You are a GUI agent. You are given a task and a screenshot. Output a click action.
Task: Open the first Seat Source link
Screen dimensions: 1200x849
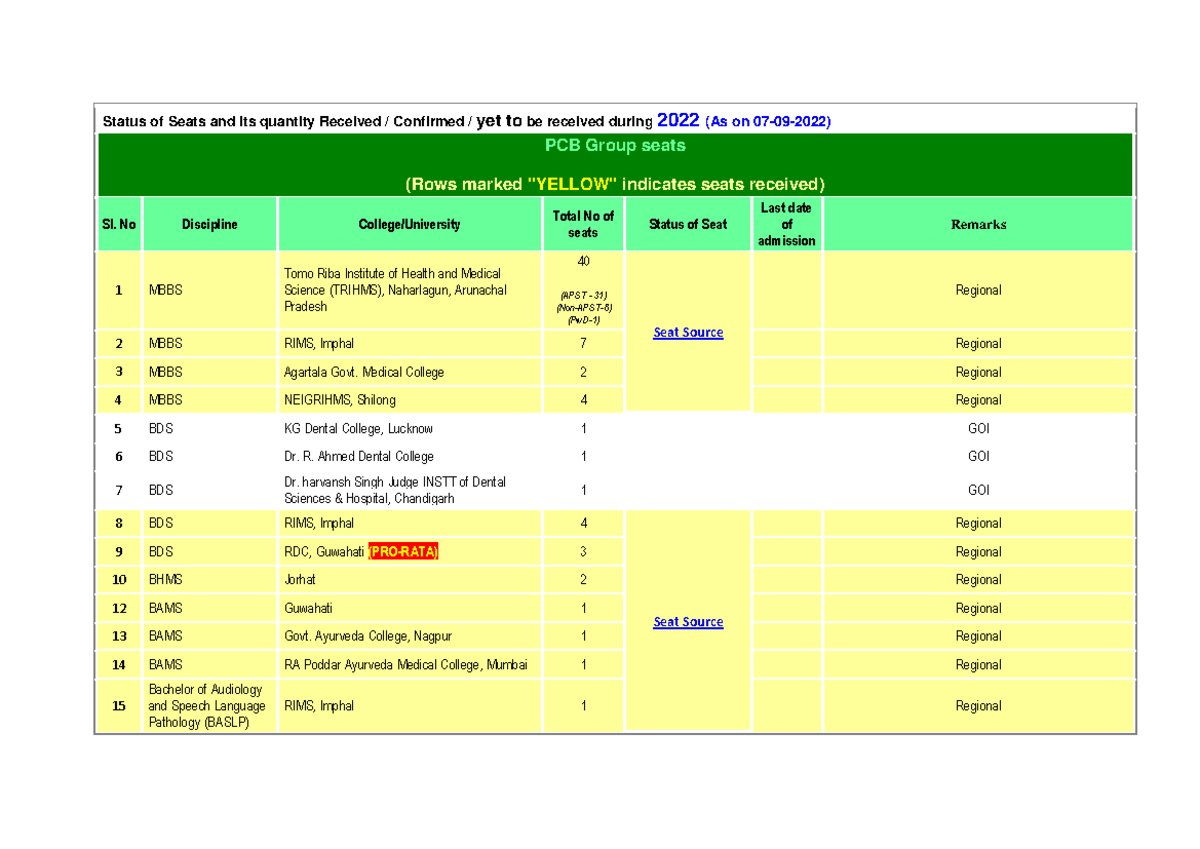tap(688, 332)
